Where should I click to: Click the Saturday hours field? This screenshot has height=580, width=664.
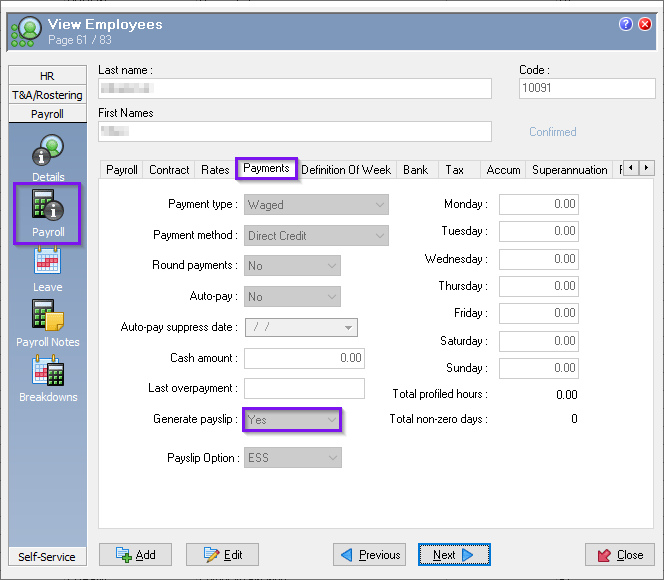(x=539, y=341)
